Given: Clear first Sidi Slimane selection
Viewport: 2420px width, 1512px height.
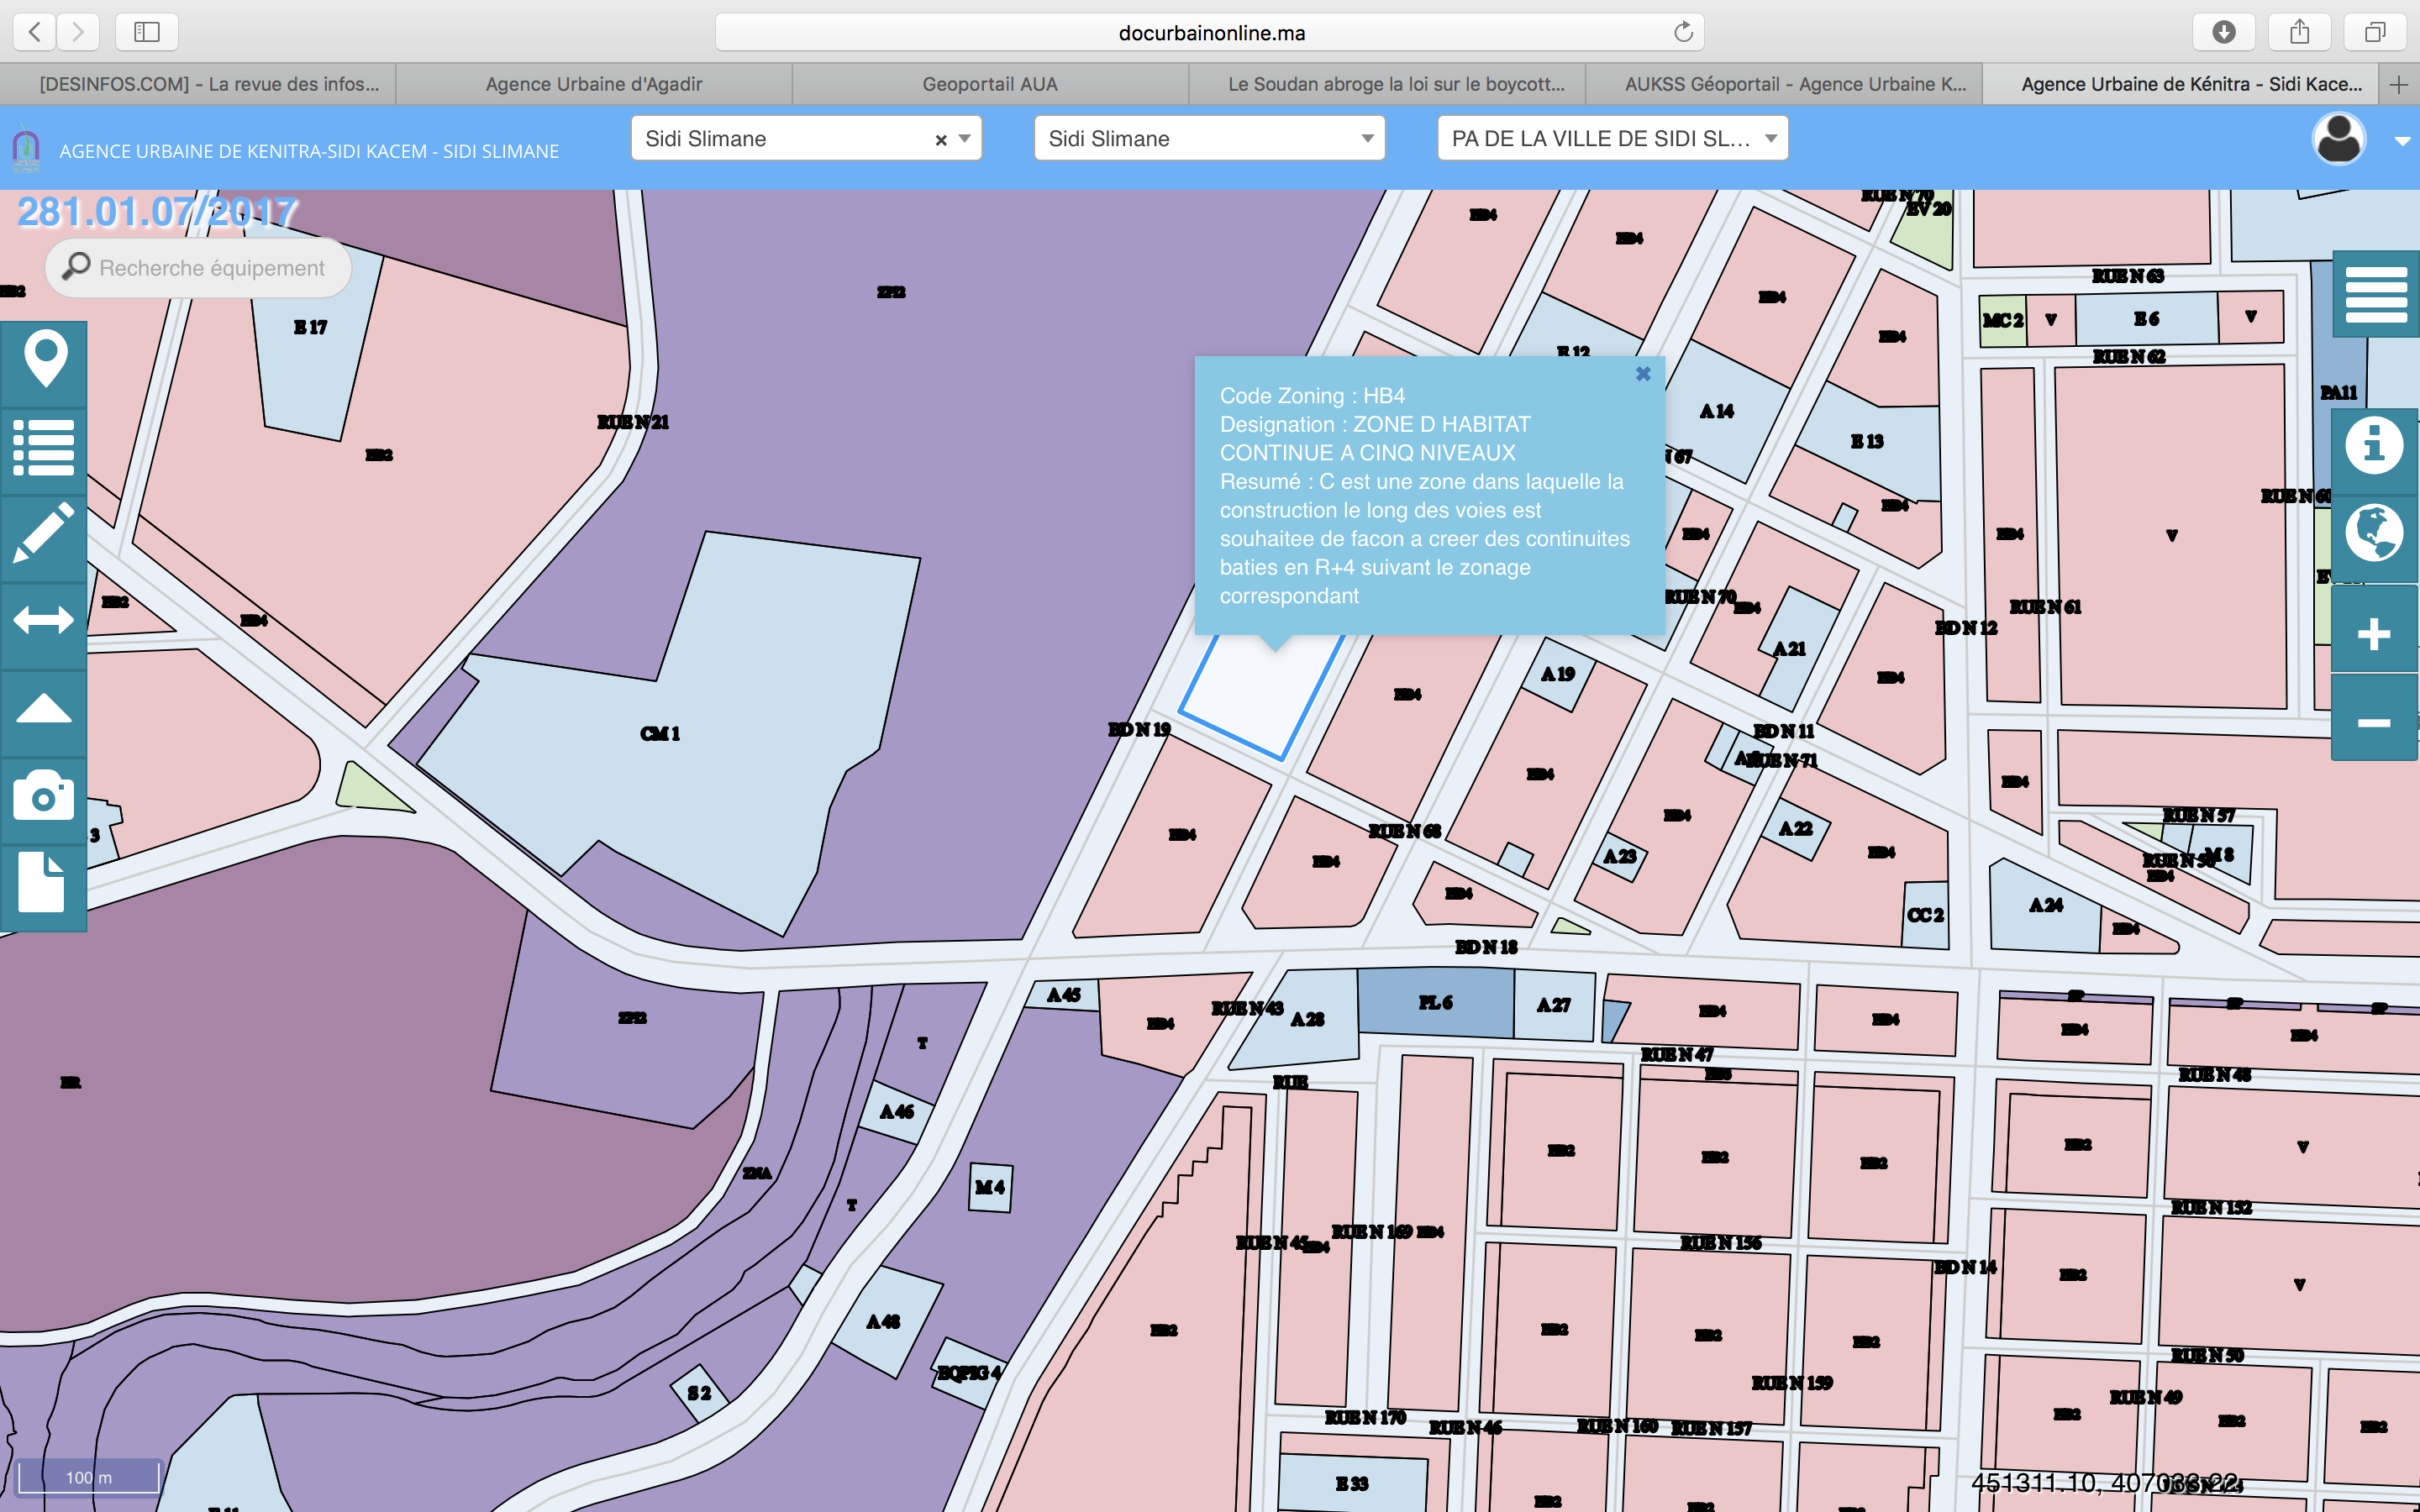Looking at the screenshot, I should 941,140.
